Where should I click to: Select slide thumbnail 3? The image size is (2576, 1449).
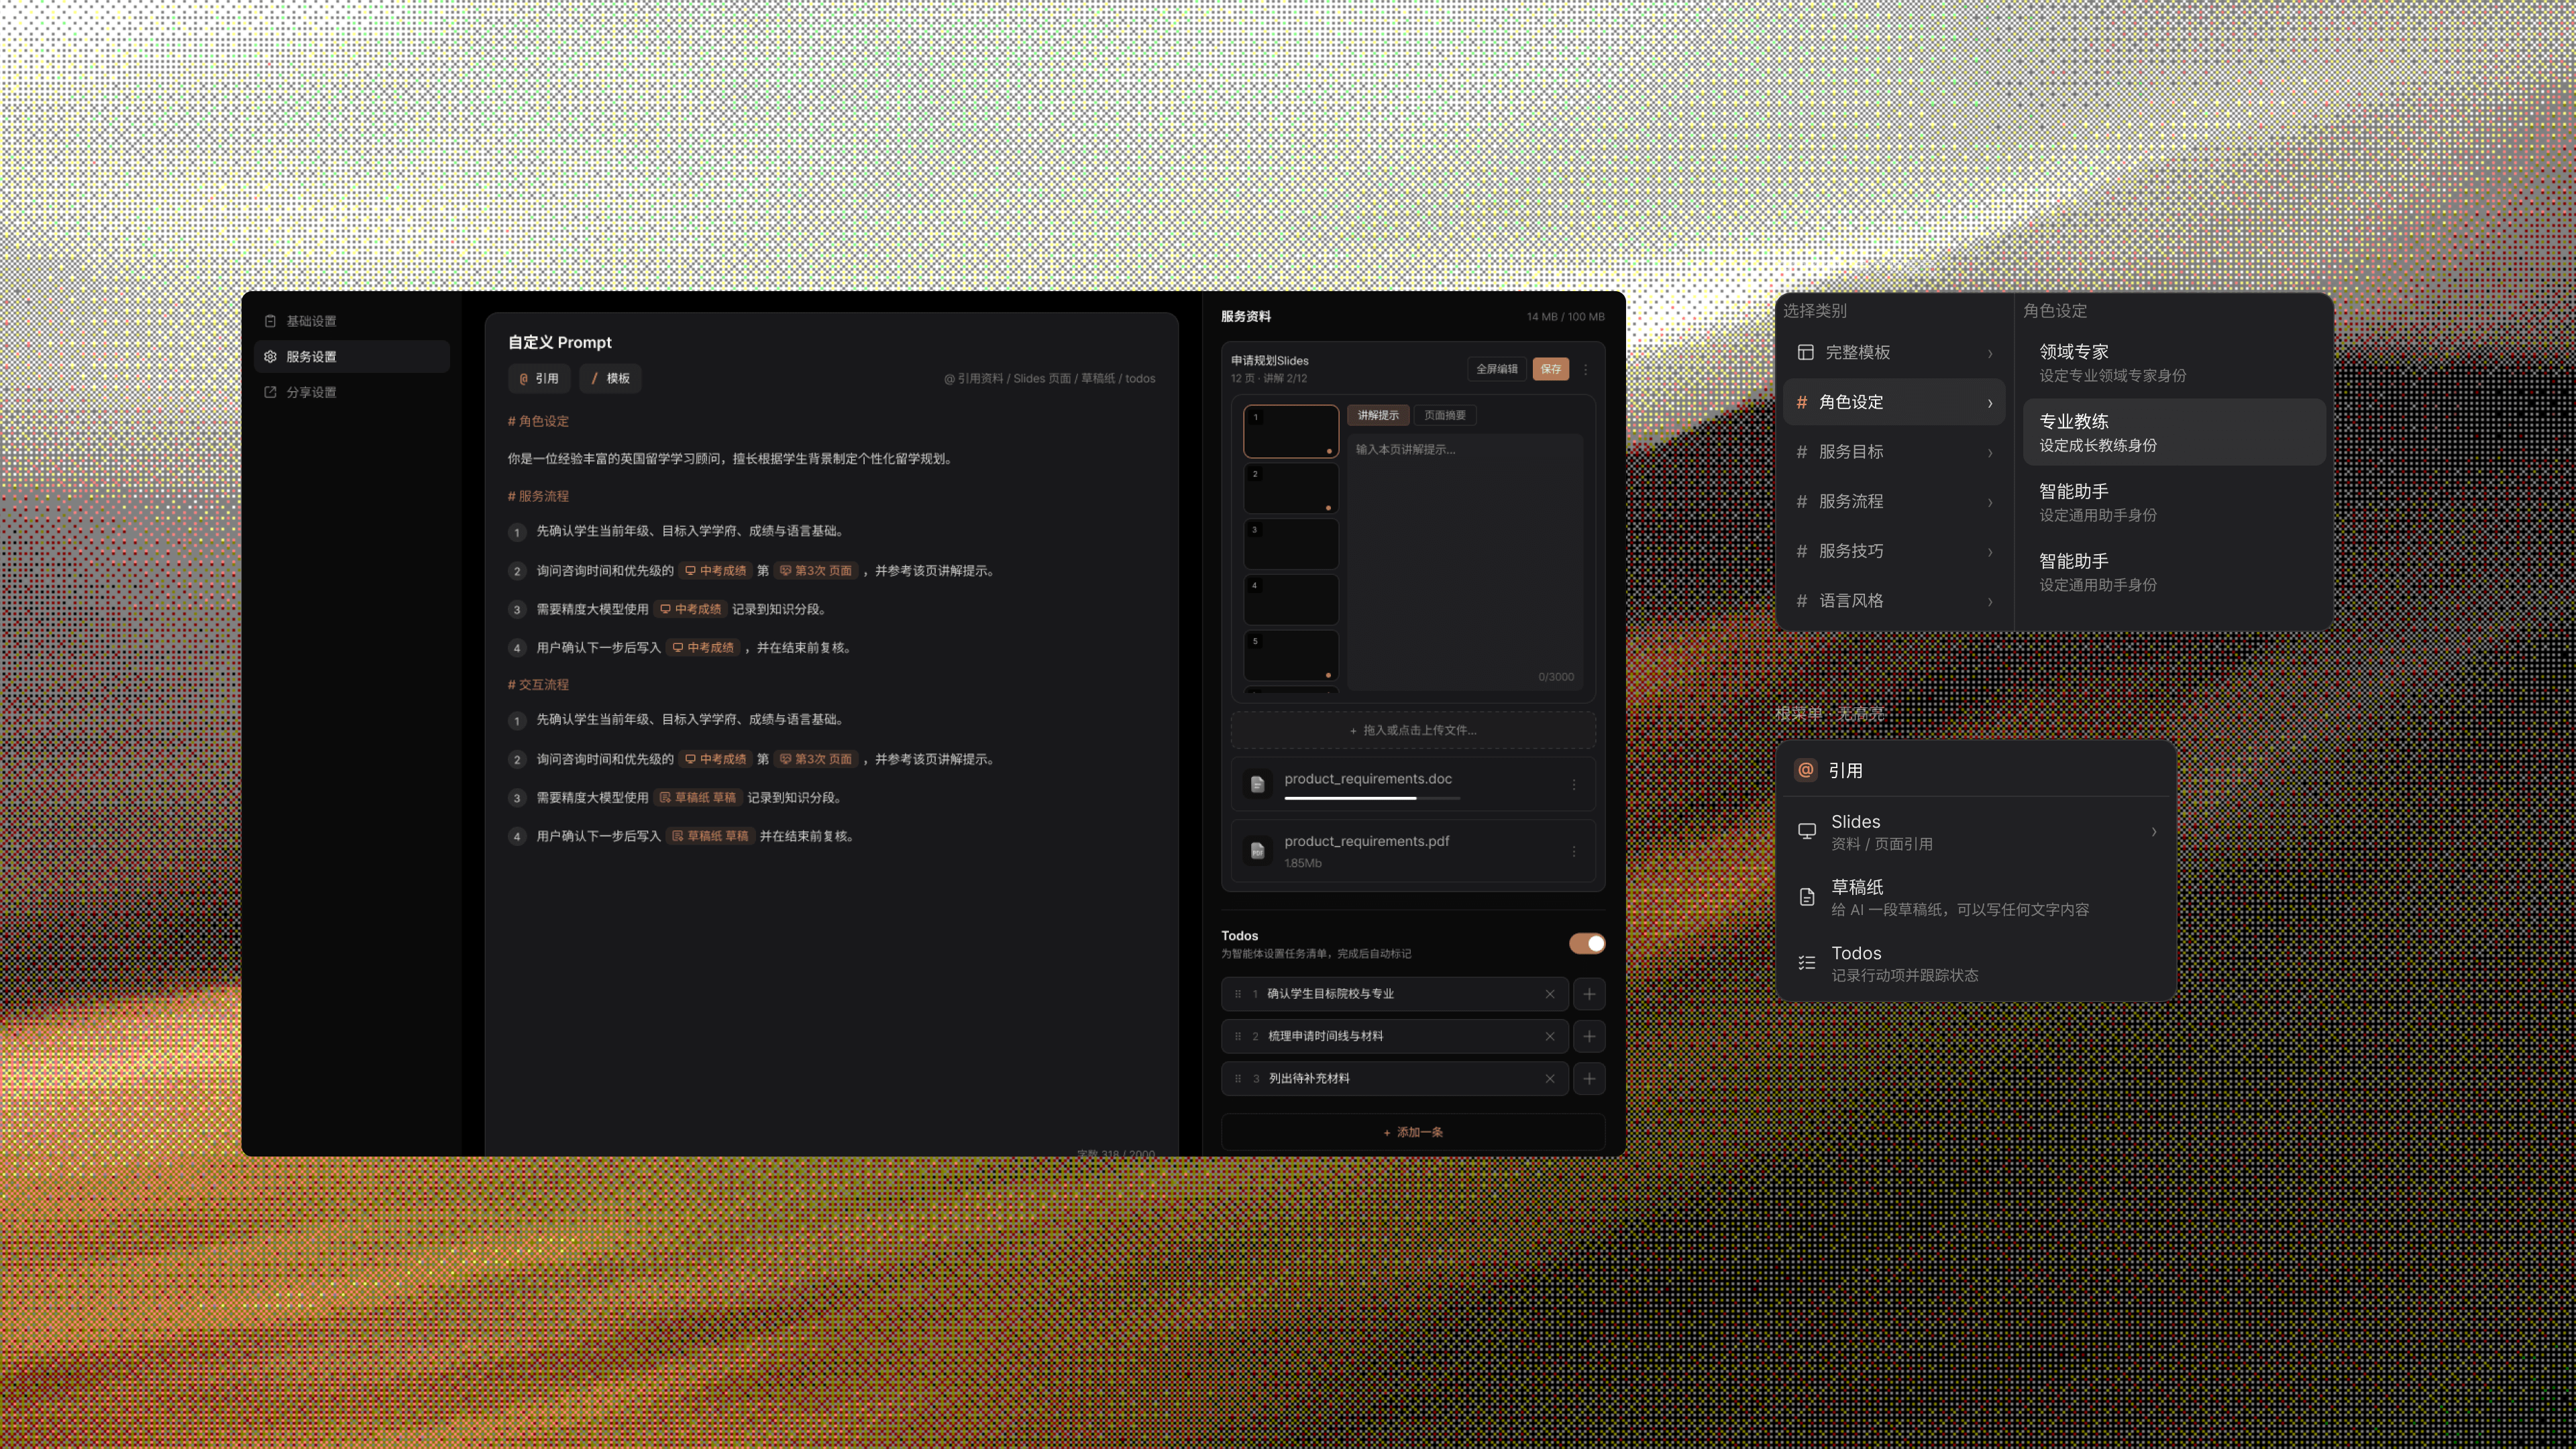click(x=1291, y=544)
